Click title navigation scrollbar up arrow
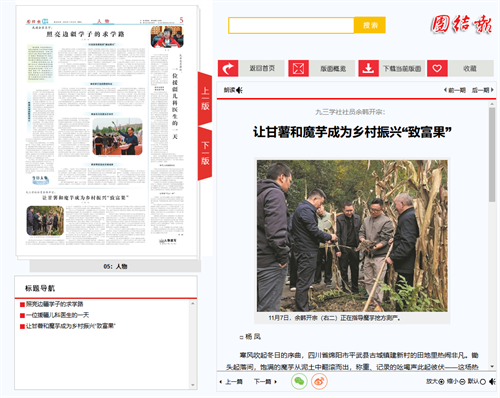 point(193,303)
